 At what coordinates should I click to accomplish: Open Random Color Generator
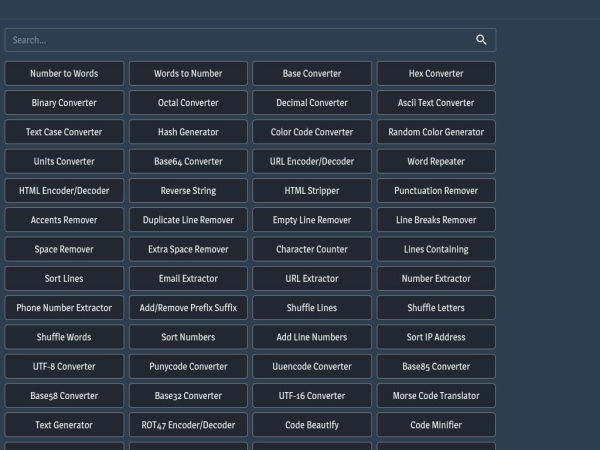coord(436,132)
